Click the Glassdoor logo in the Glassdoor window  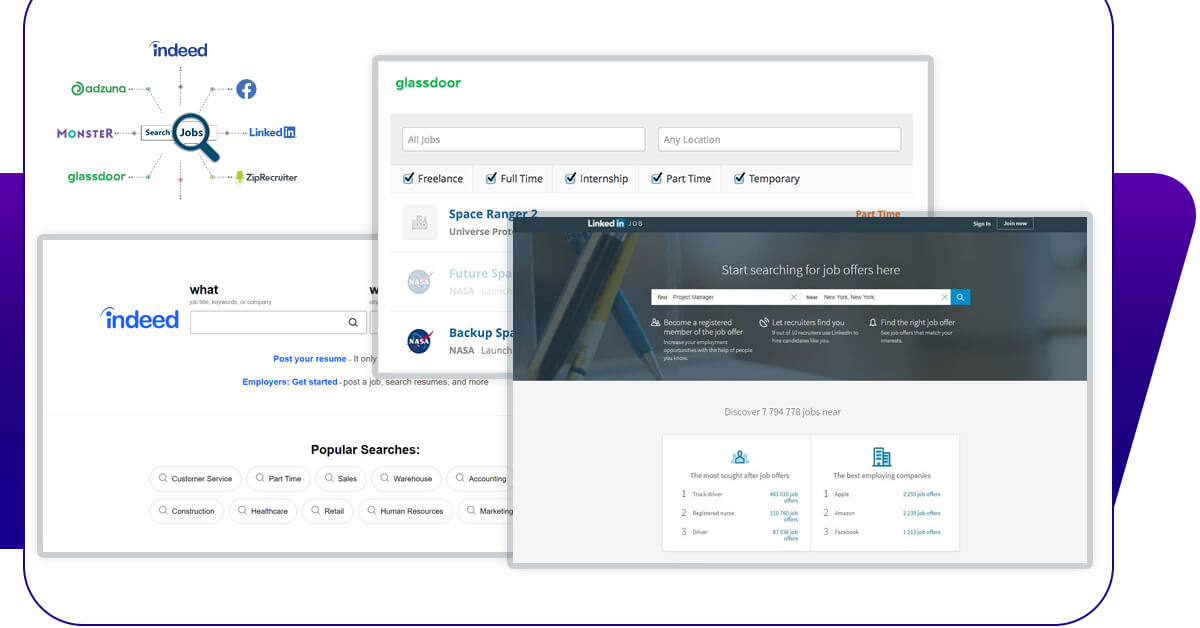tap(428, 83)
